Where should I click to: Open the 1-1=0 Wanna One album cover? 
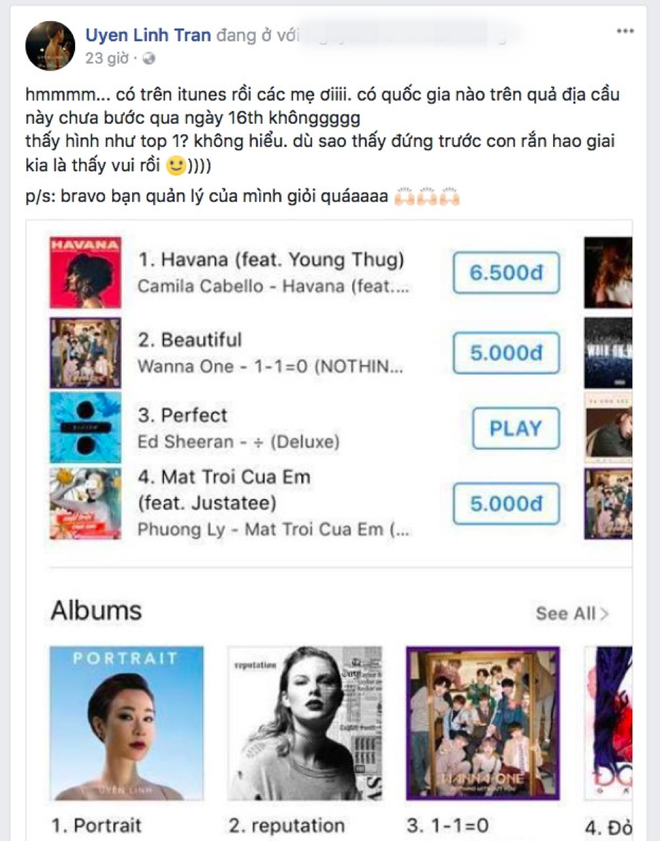[x=483, y=723]
